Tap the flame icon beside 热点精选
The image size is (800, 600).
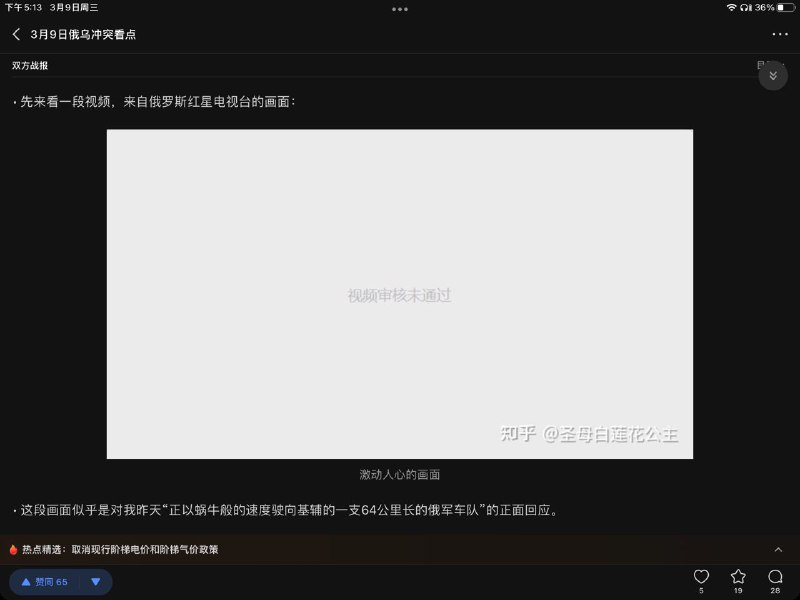(12, 549)
